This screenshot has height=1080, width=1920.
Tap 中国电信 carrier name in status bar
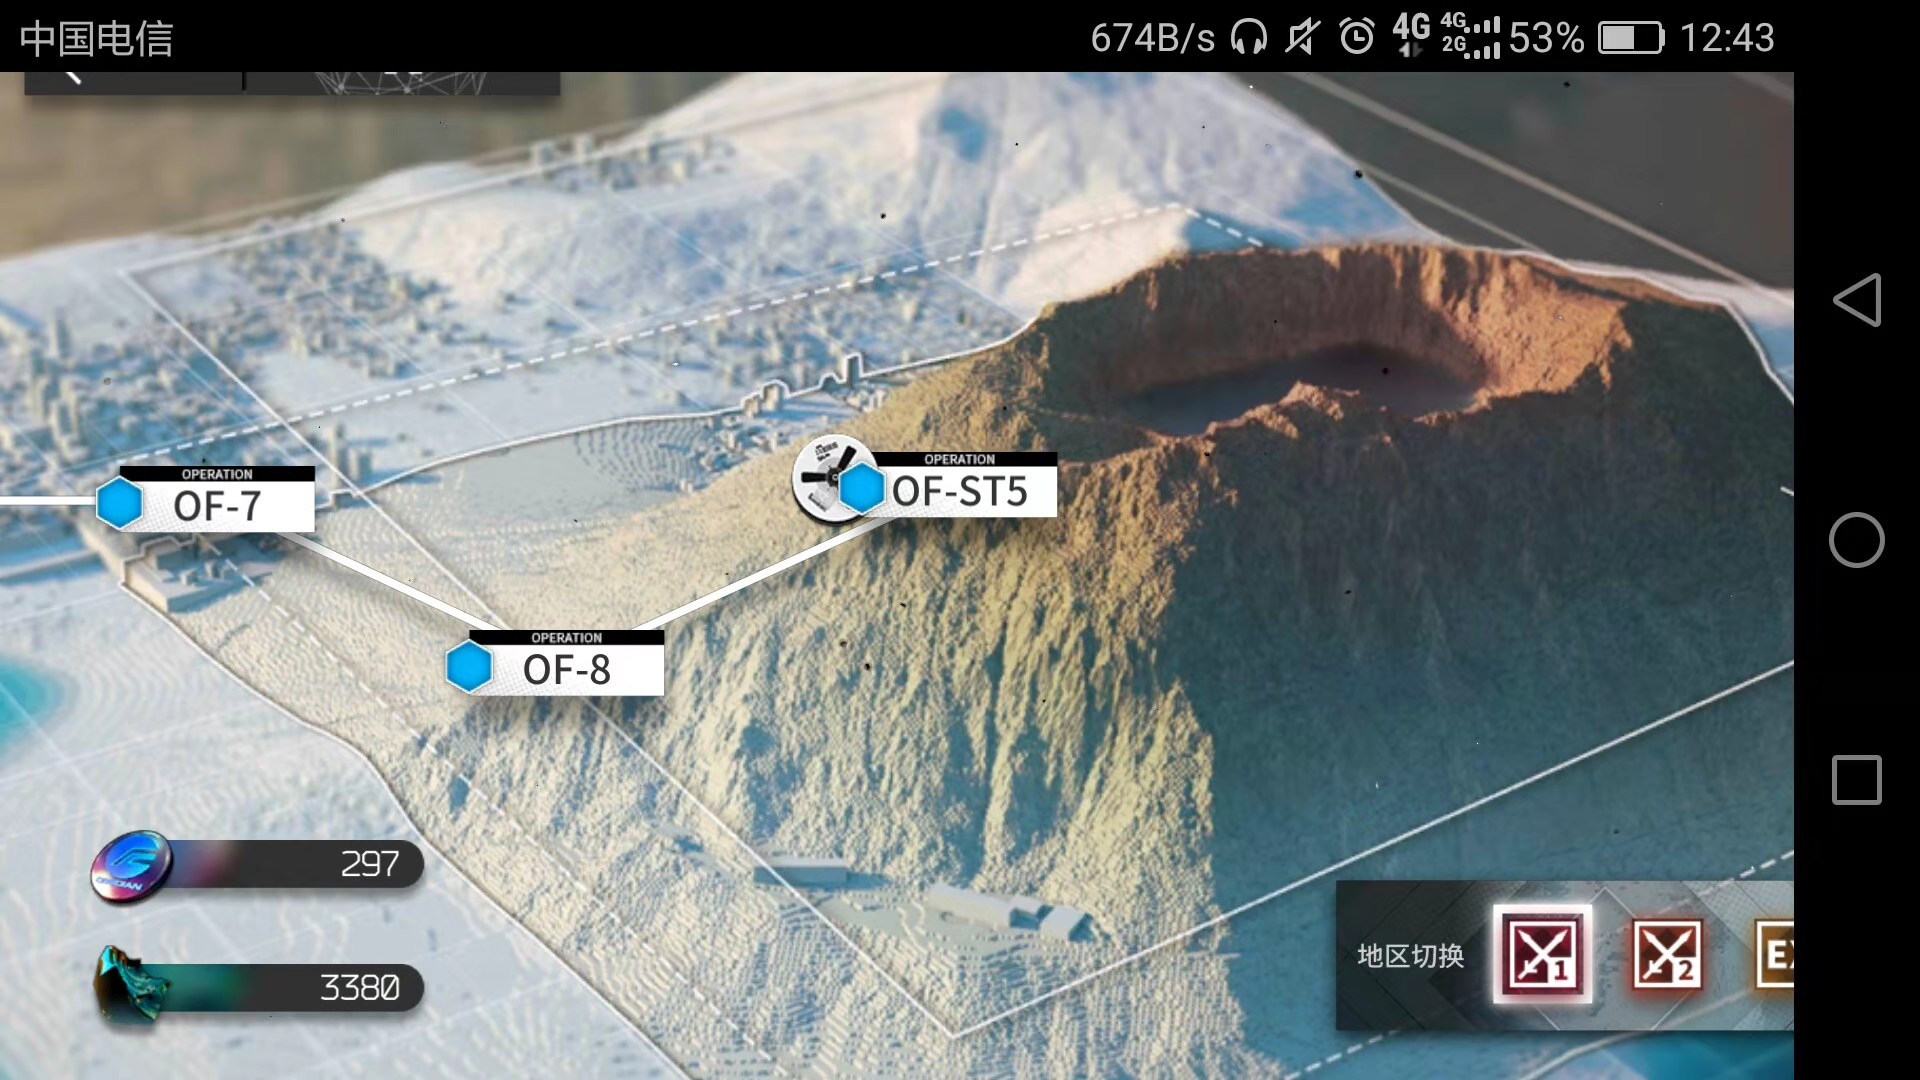point(96,38)
